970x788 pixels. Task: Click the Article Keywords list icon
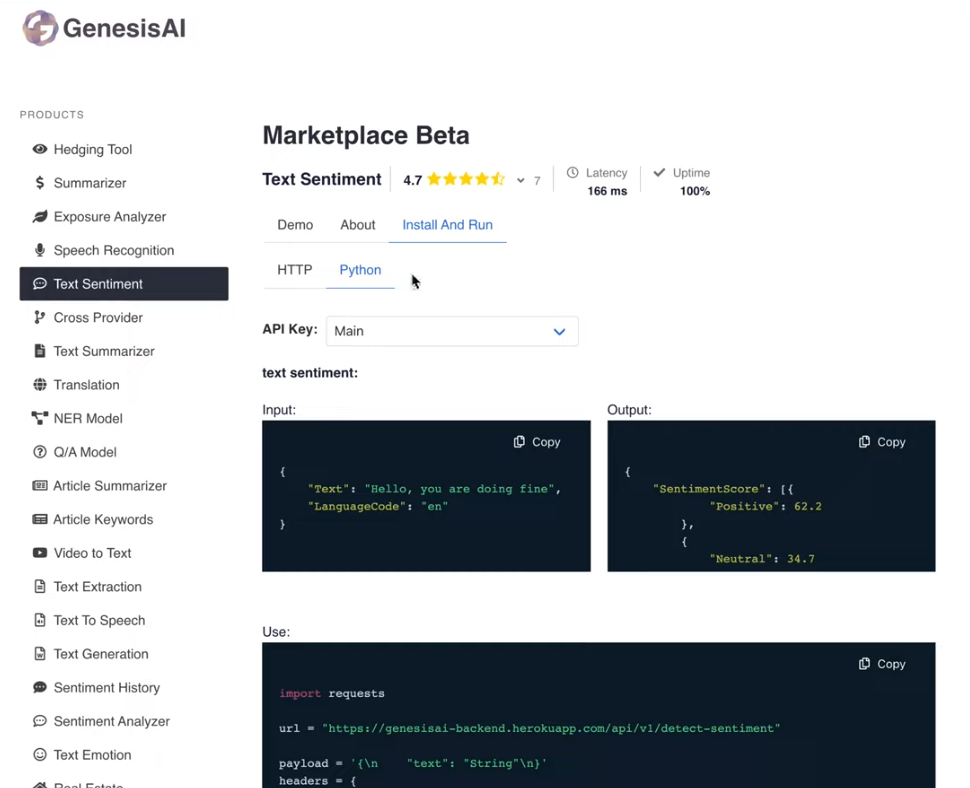pyautogui.click(x=40, y=519)
